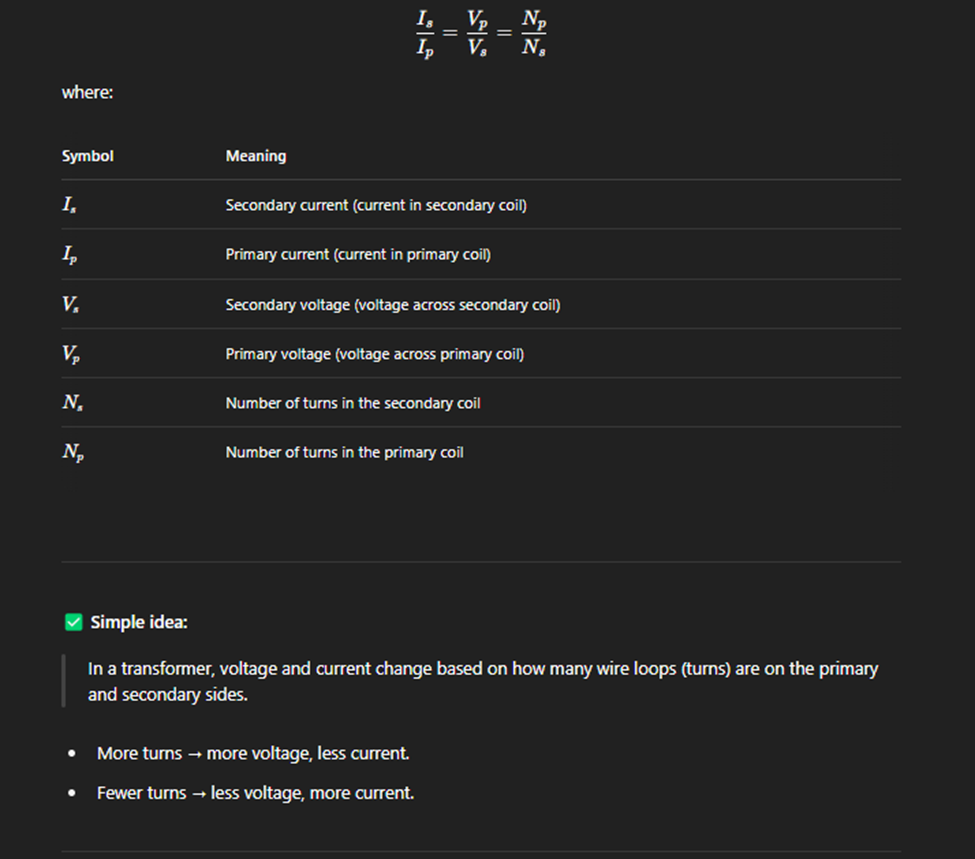
Task: Click the Vs symbol in the table
Action: pos(71,305)
